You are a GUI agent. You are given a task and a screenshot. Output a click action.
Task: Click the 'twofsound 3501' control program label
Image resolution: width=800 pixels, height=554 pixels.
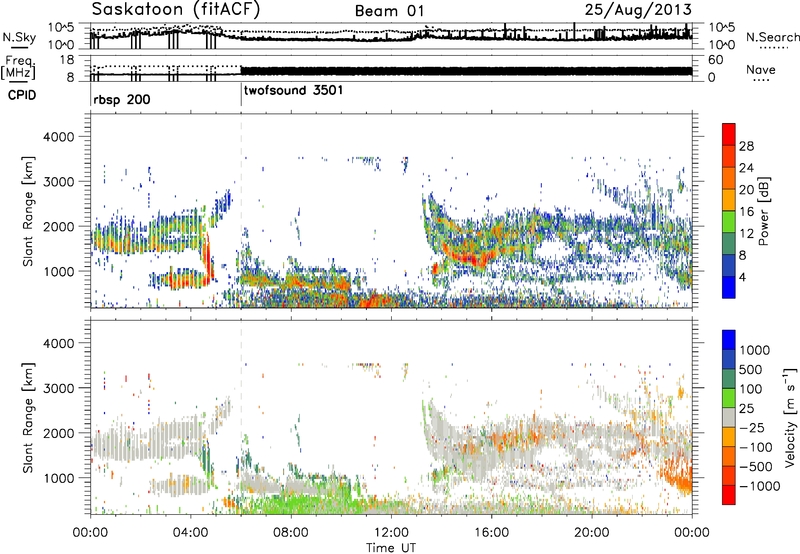[x=293, y=91]
